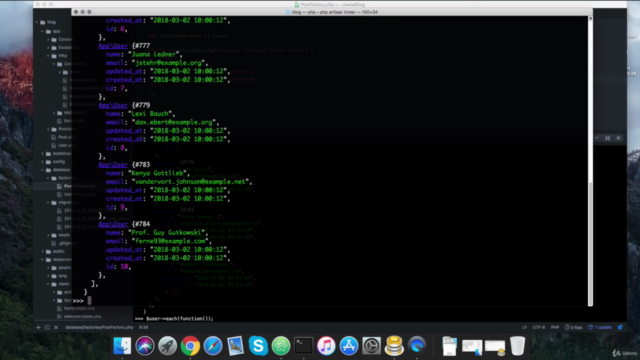Open Safari compass icon in dock
The image size is (640, 360).
[213, 346]
